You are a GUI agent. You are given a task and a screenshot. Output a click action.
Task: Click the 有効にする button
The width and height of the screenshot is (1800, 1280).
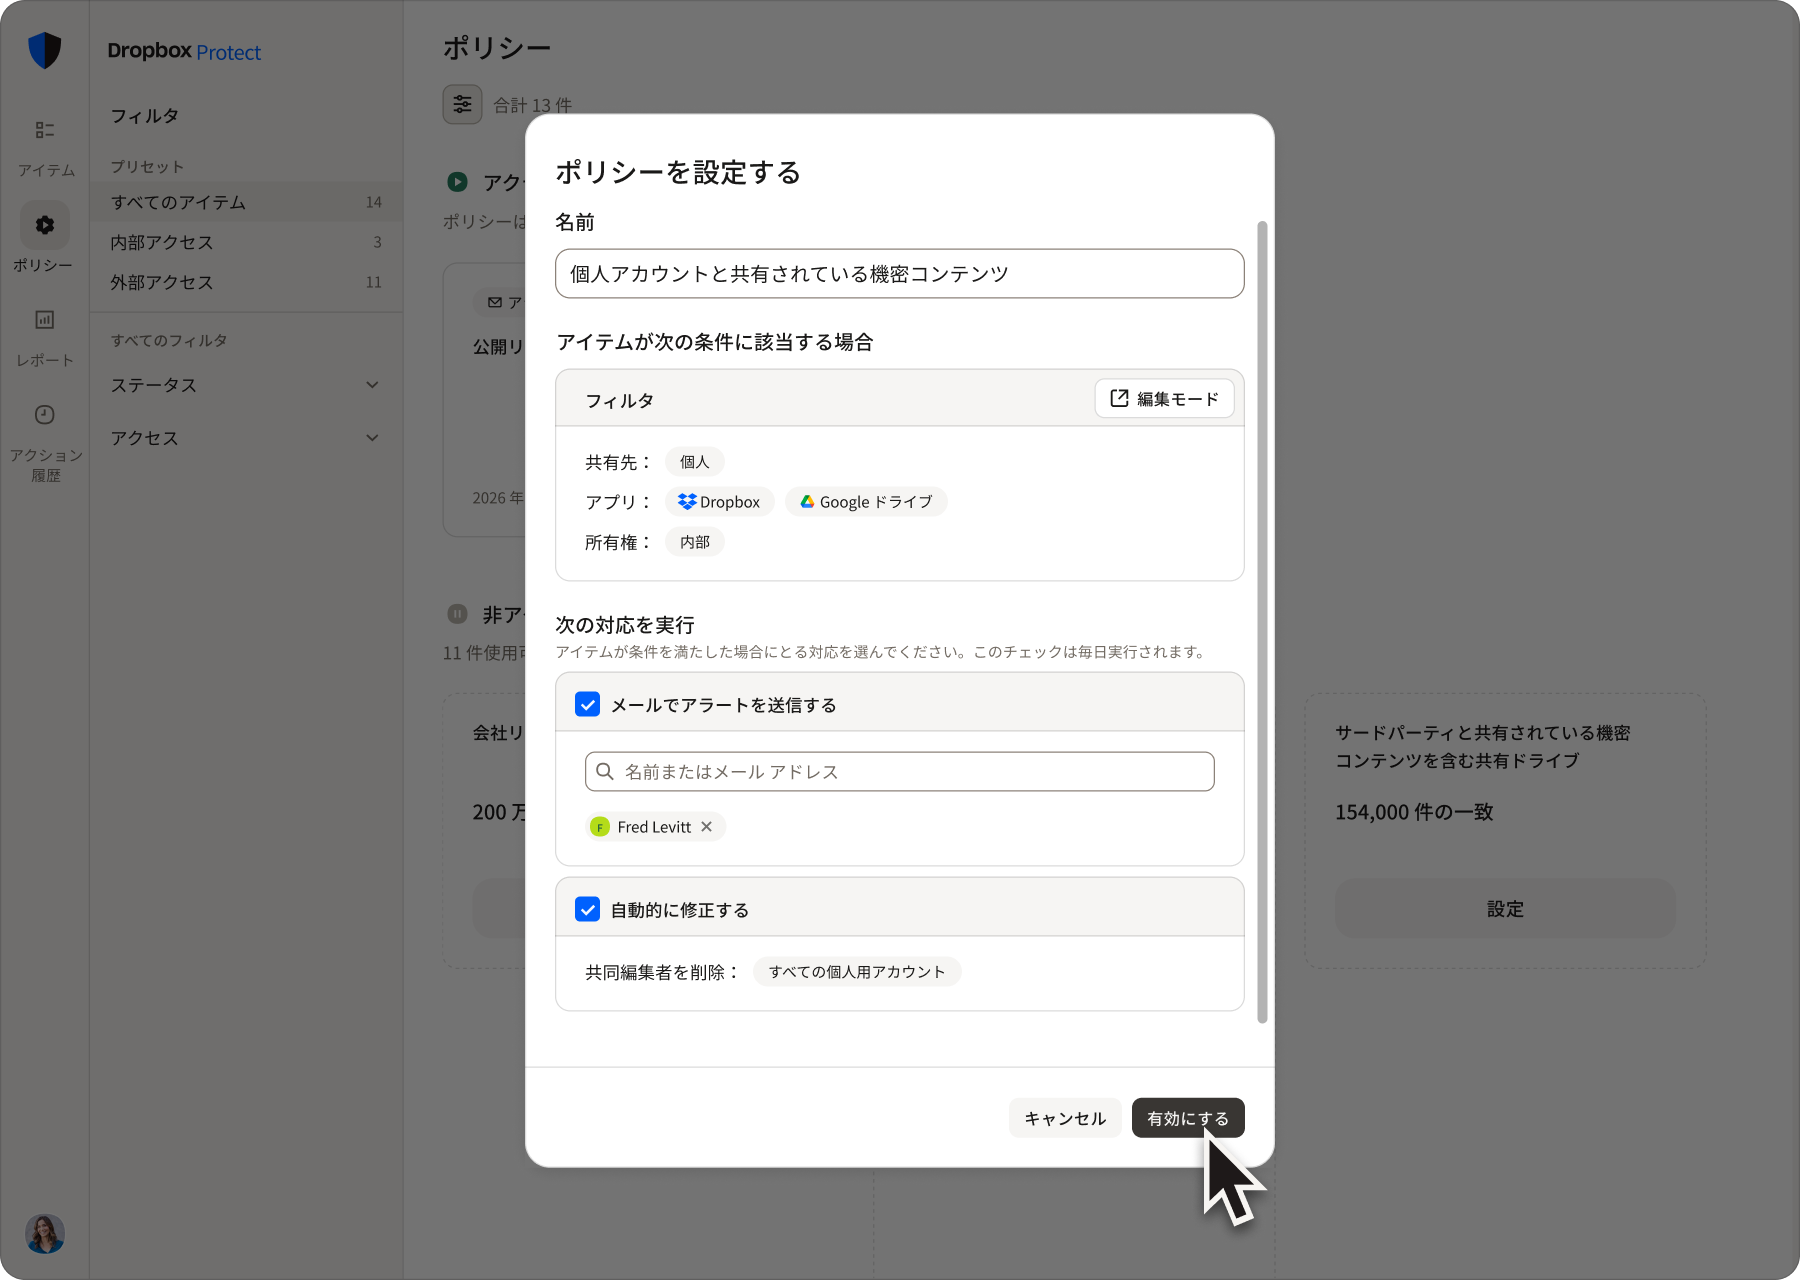1188,1118
